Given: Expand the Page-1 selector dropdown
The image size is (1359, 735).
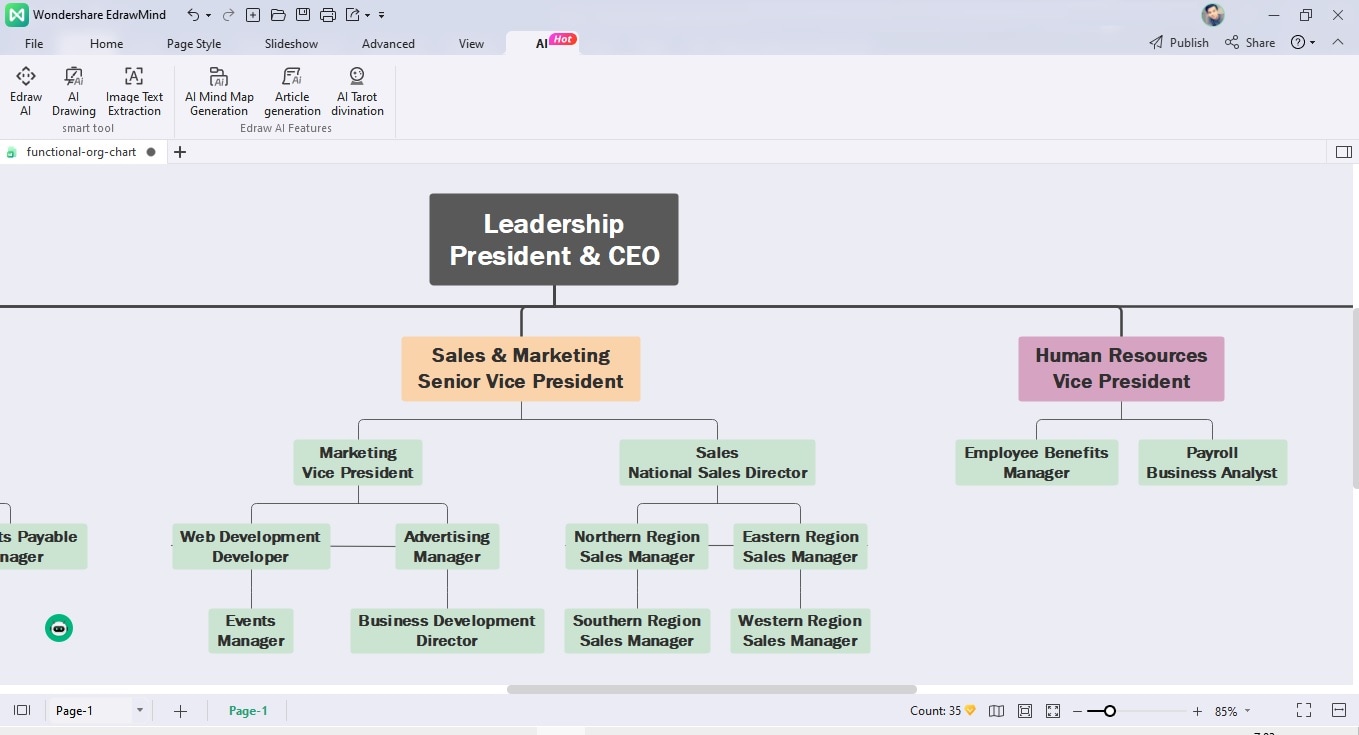Looking at the screenshot, I should pos(140,711).
